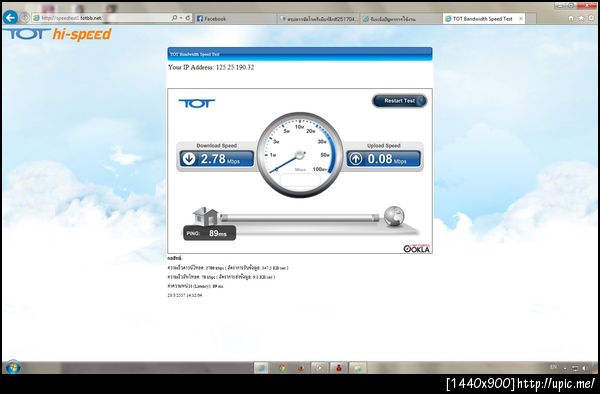This screenshot has width=600, height=394.
Task: Switch to the third Thai-titled browser tab
Action: 401,18
